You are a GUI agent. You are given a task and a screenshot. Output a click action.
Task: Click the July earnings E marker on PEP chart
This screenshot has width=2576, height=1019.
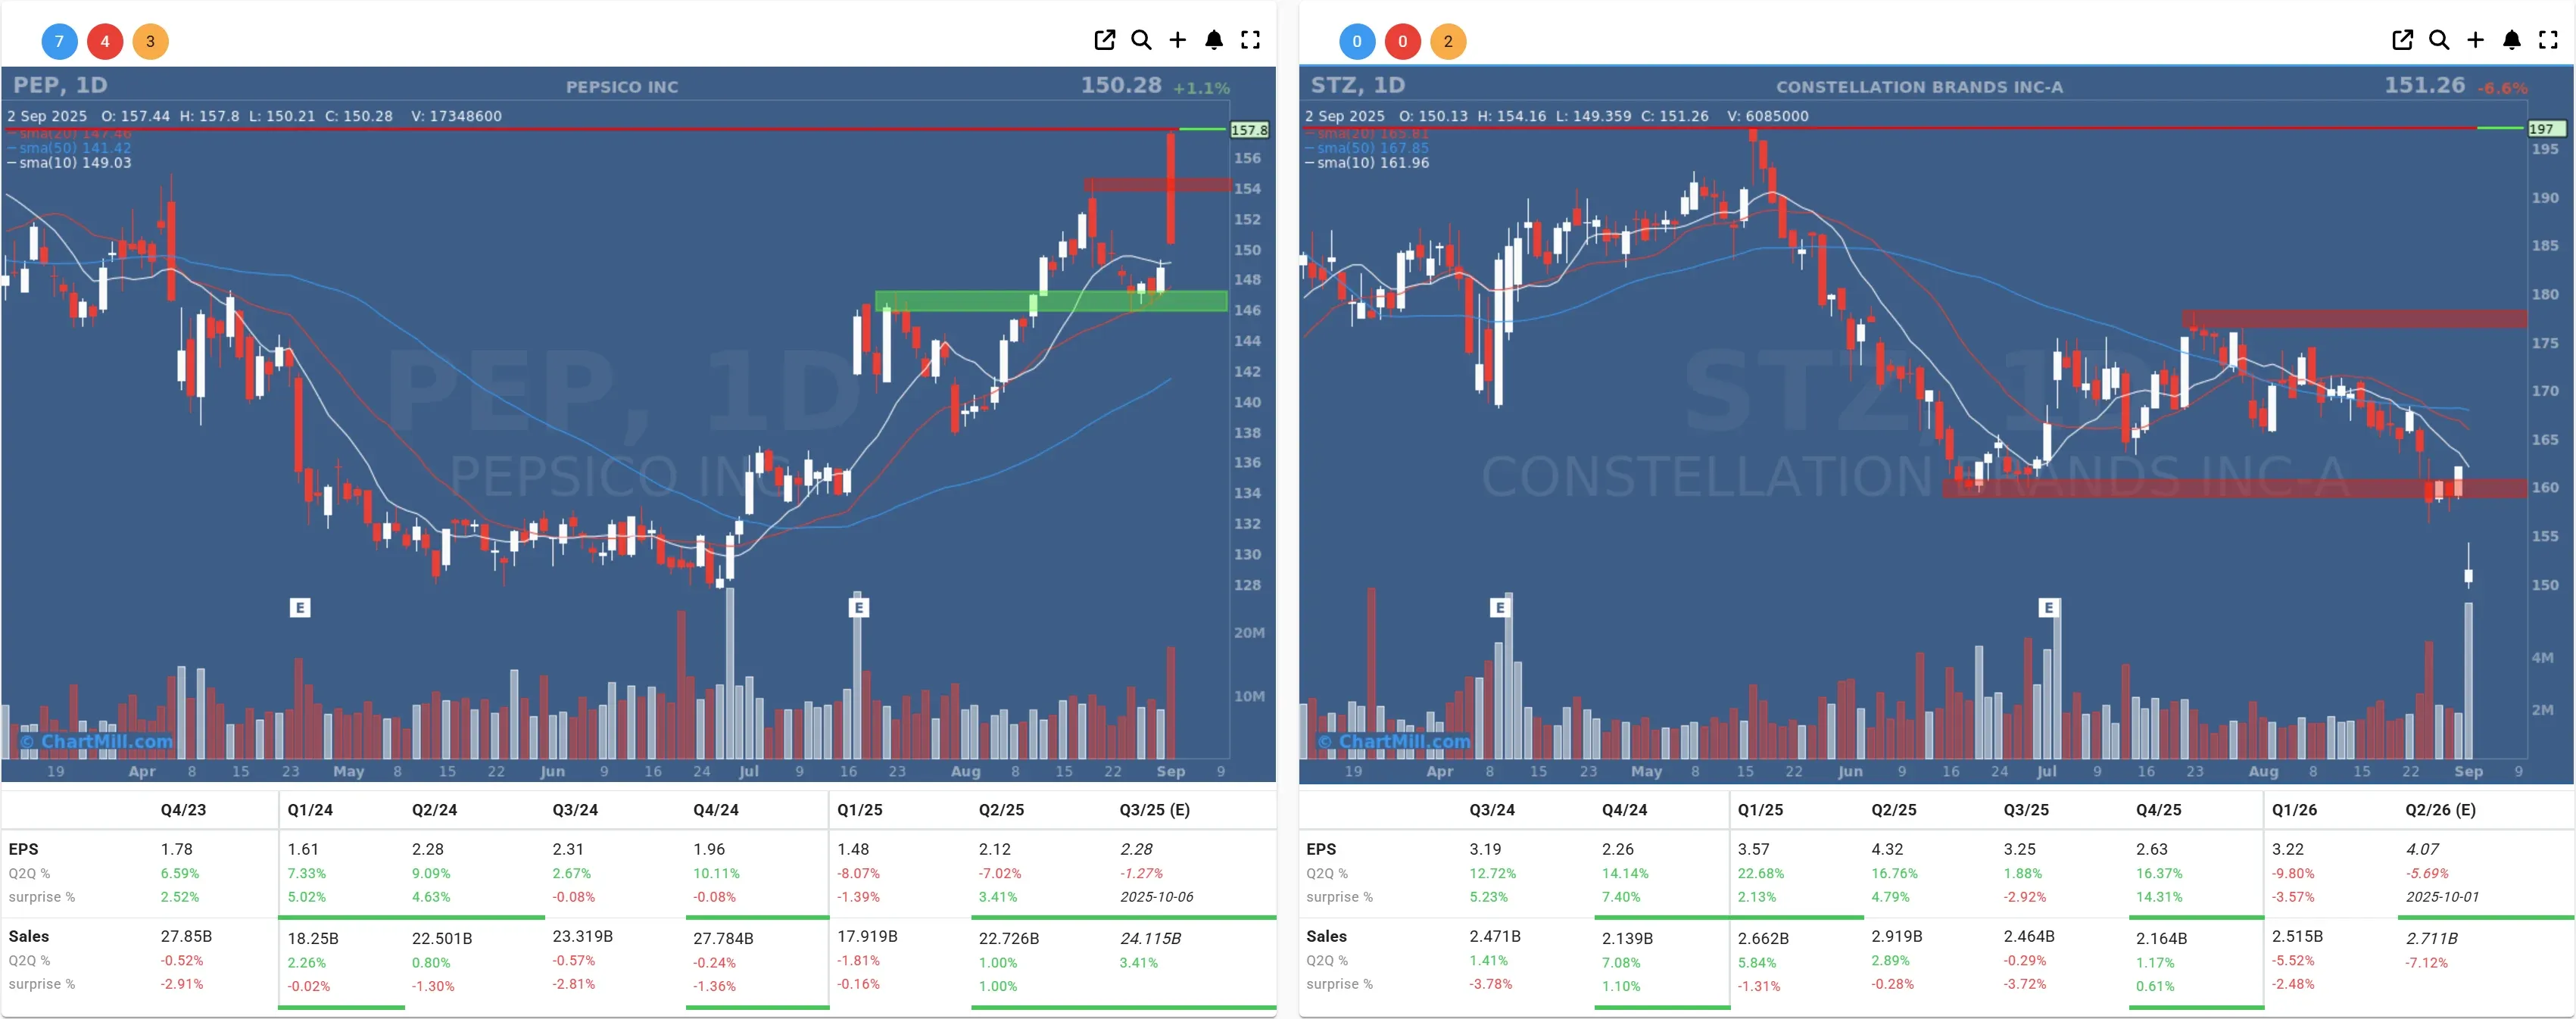(x=858, y=607)
